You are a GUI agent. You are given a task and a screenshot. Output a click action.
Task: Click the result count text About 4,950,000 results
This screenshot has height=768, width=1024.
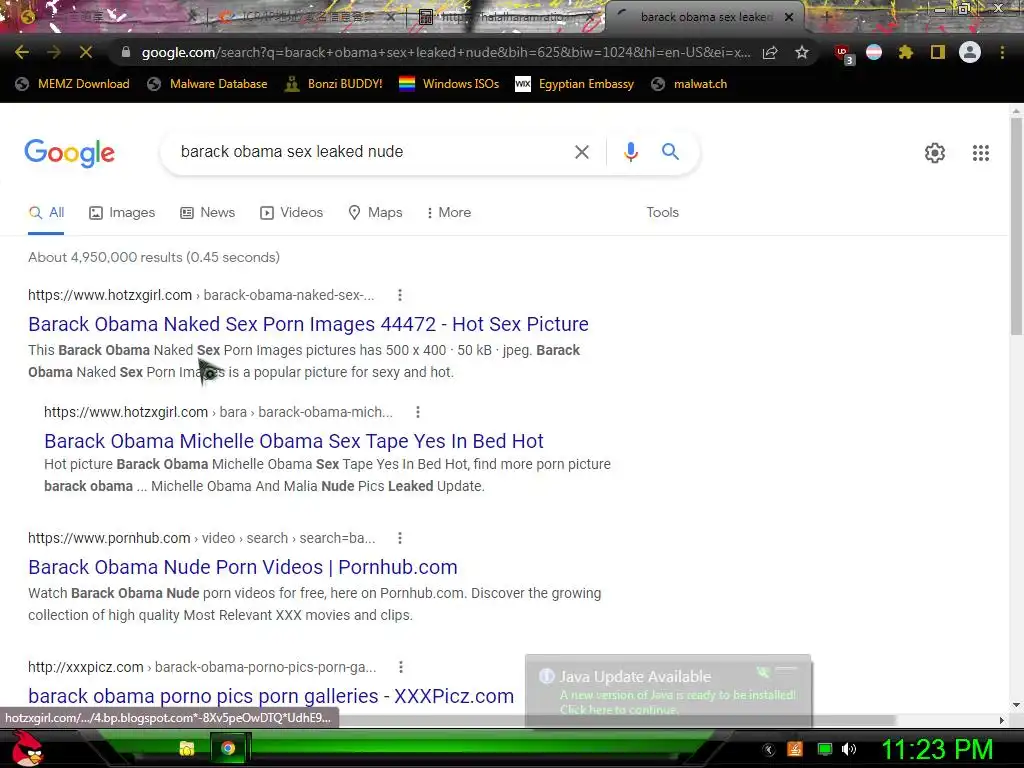[x=153, y=257]
